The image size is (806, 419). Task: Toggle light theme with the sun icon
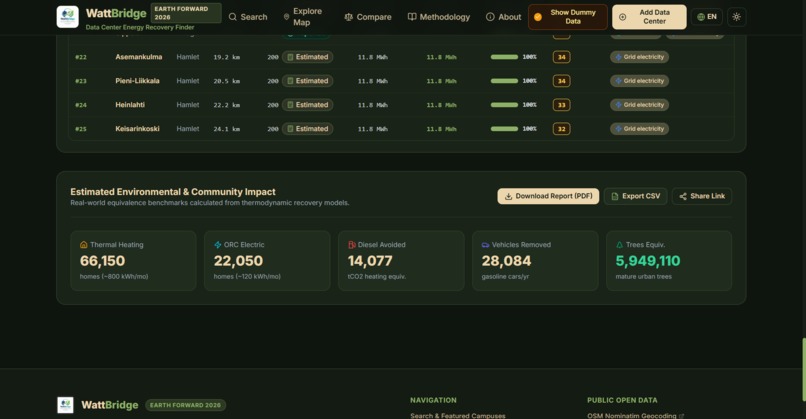pyautogui.click(x=737, y=17)
